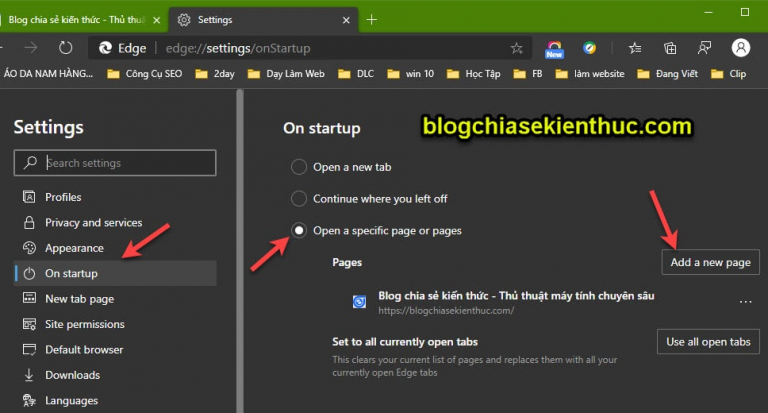Open the three-dot menu for the blog page
This screenshot has height=413, width=768.
[745, 302]
